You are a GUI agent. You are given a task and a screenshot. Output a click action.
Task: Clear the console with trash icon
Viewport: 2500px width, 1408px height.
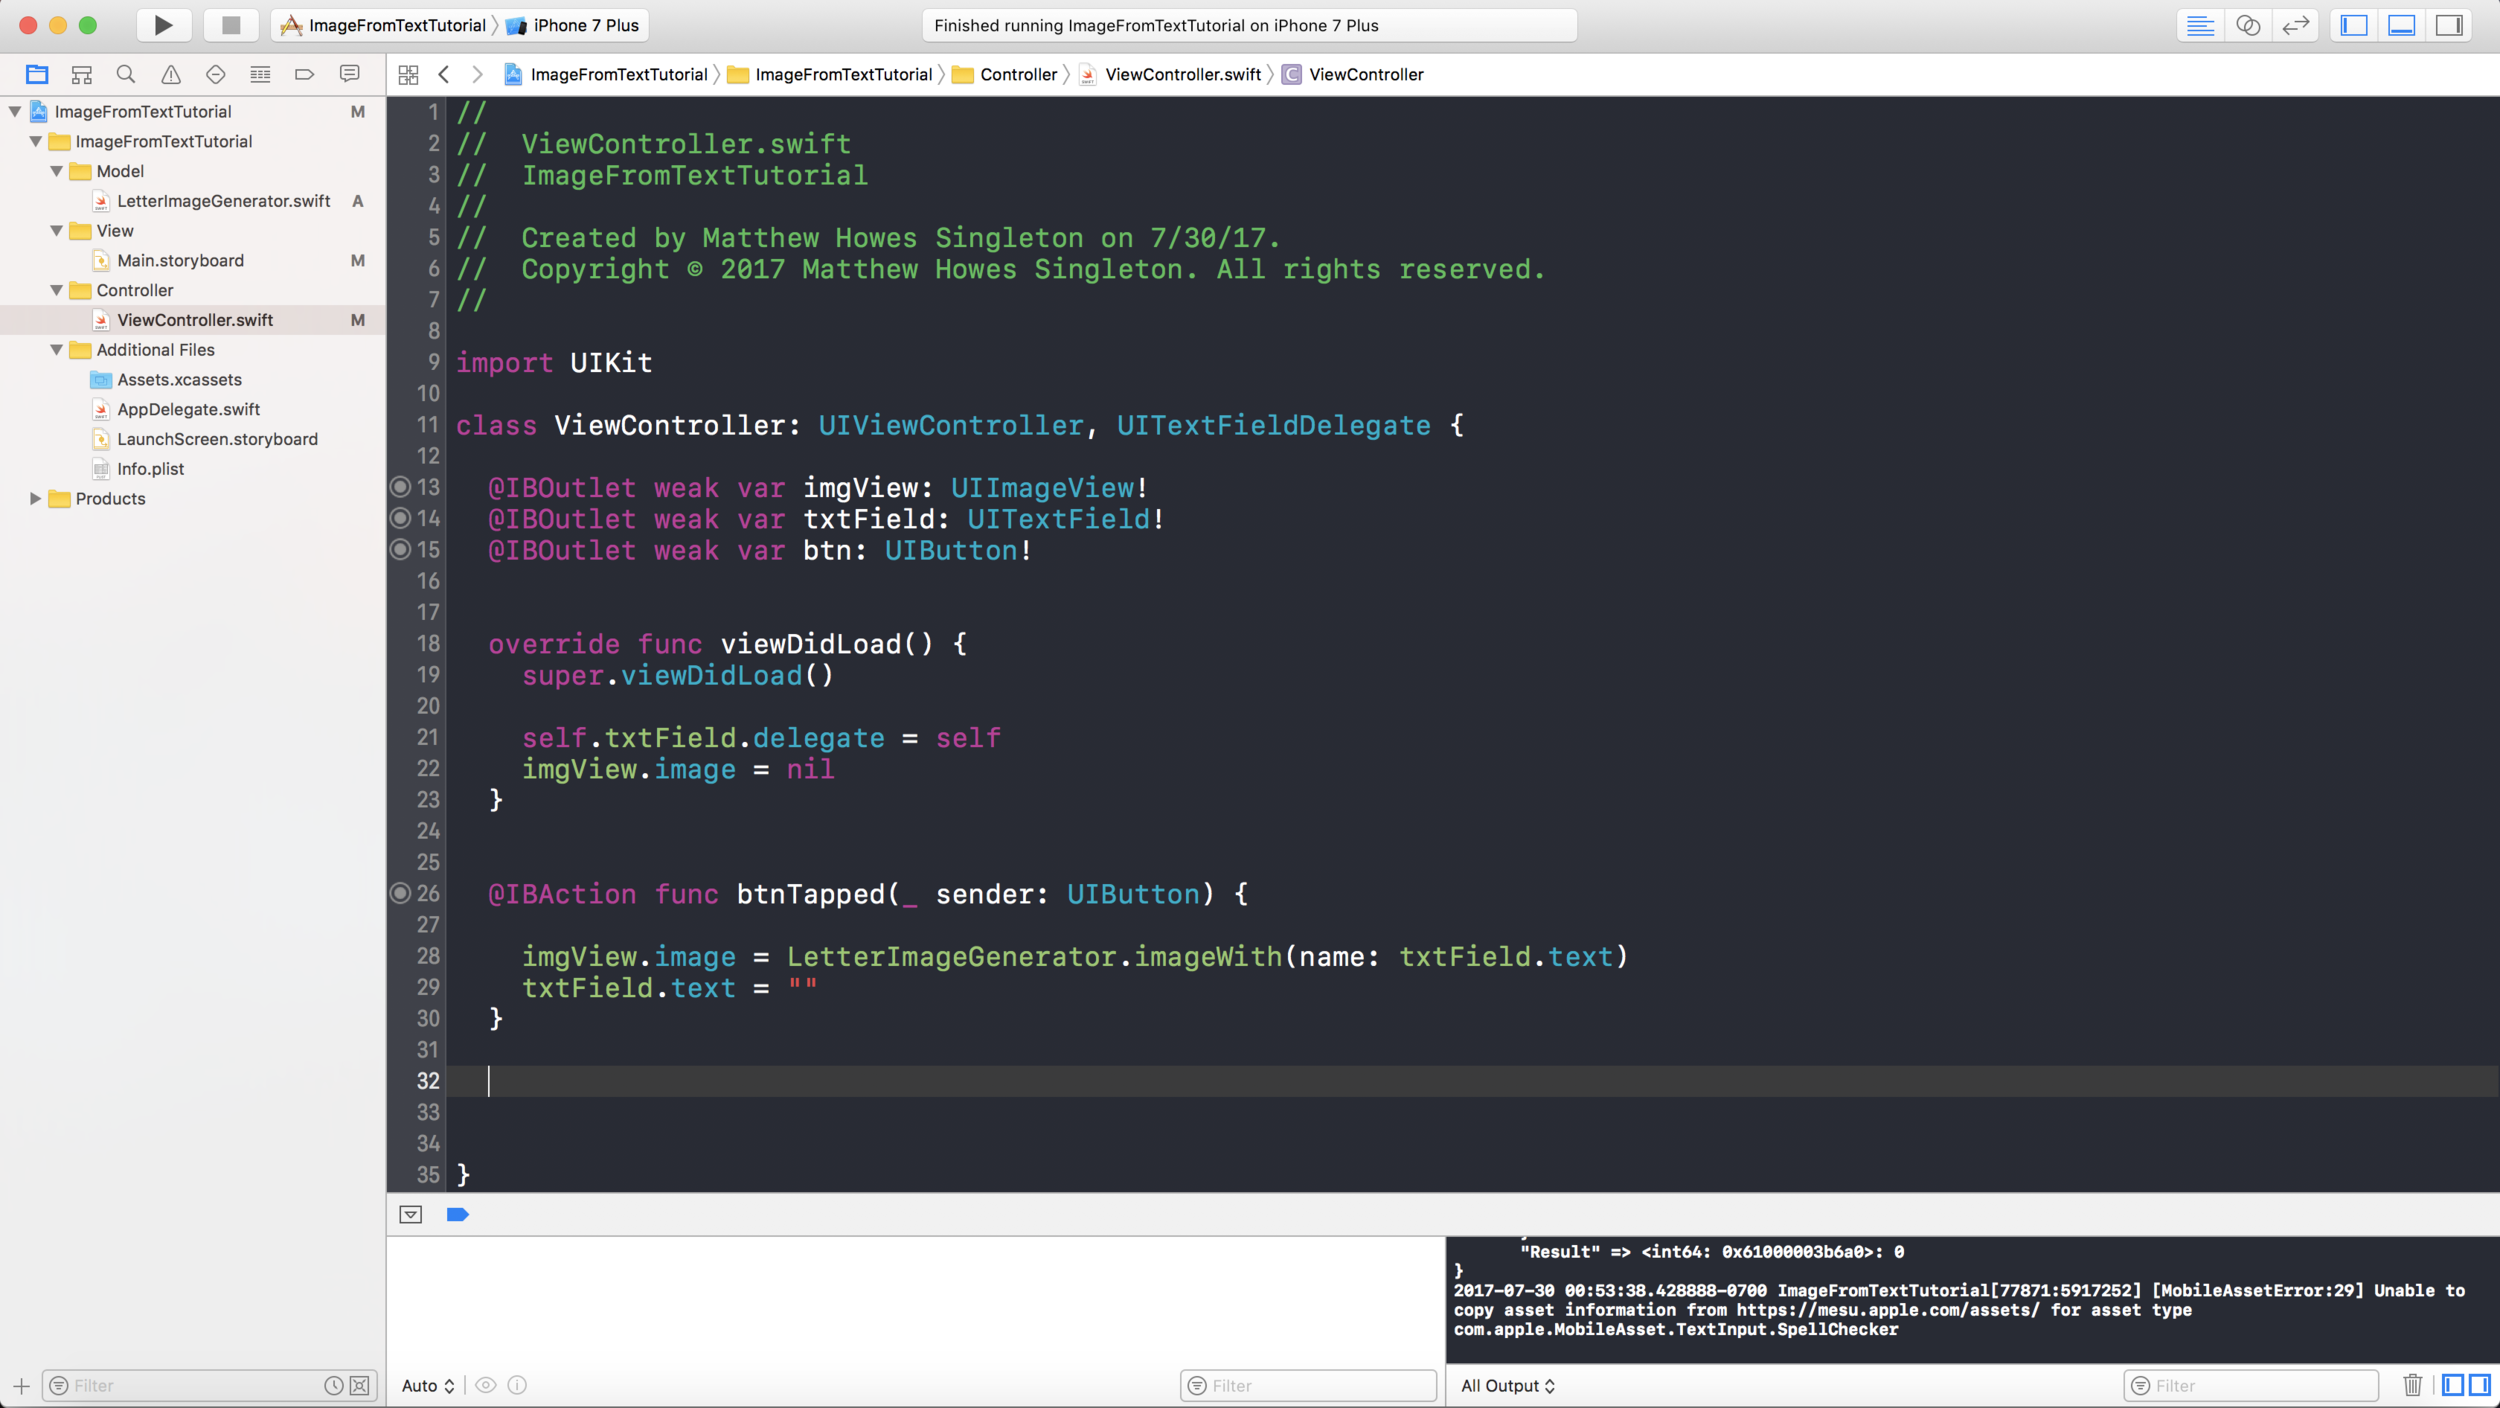click(2412, 1385)
